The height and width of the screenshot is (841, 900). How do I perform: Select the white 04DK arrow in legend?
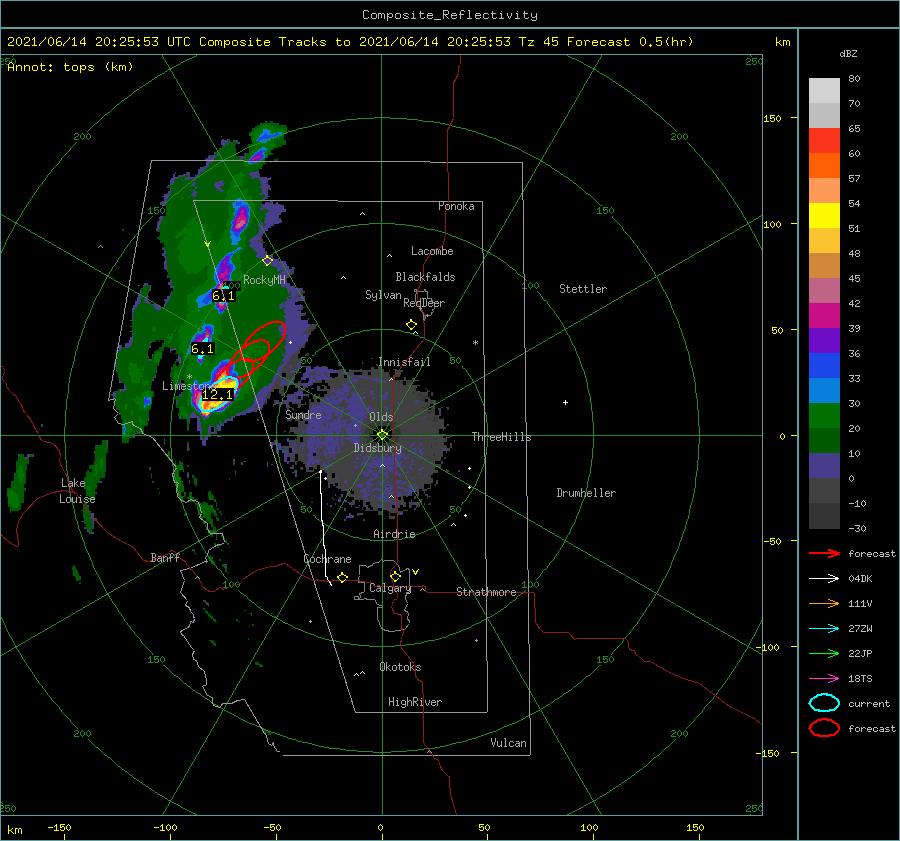pyautogui.click(x=824, y=579)
